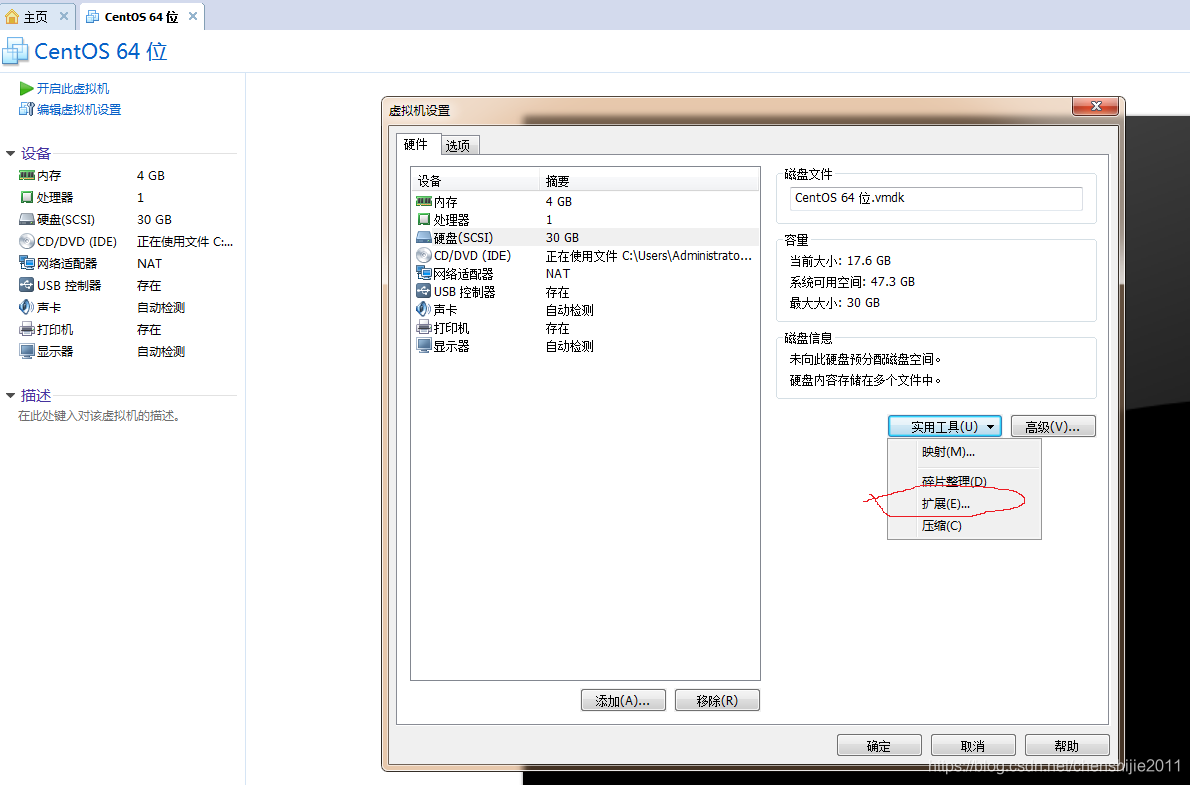
Task: Click the 显示器 display icon
Action: coord(424,345)
